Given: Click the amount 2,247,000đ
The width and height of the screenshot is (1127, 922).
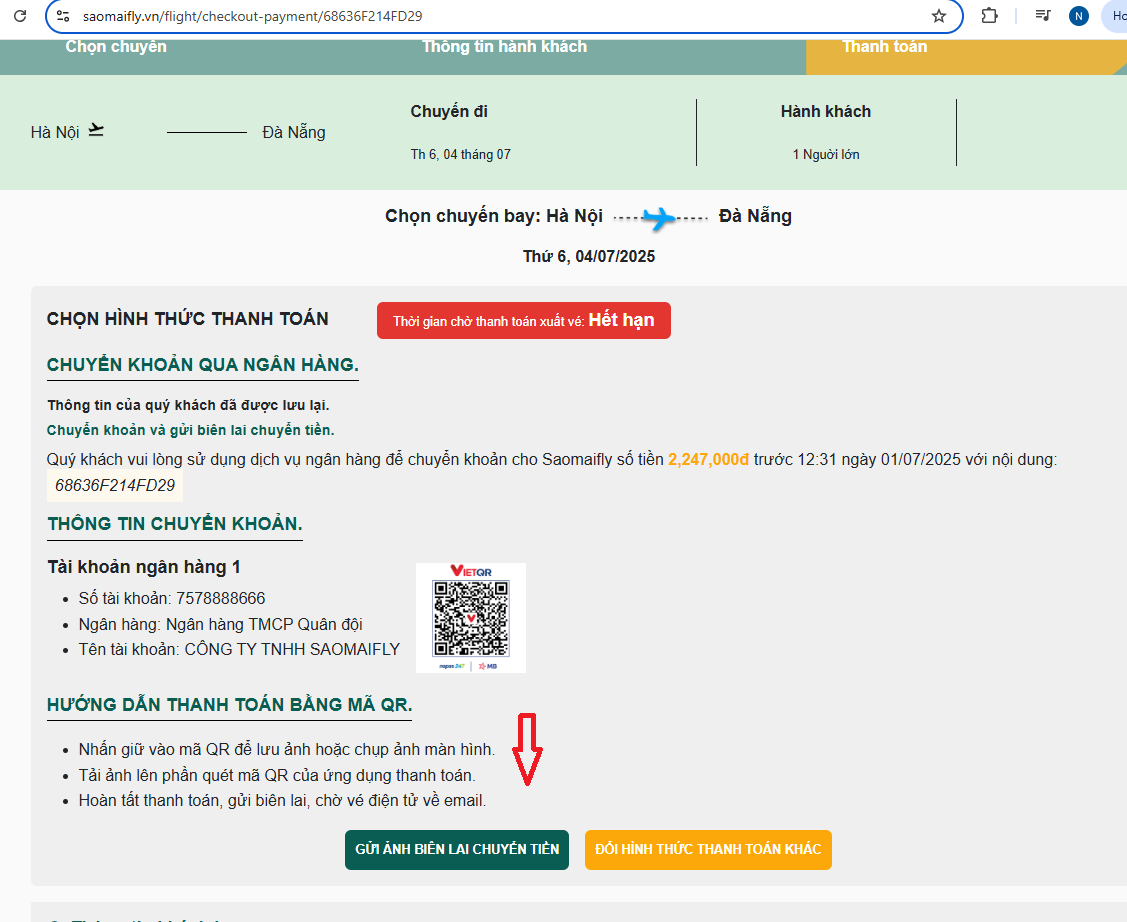Looking at the screenshot, I should (709, 460).
